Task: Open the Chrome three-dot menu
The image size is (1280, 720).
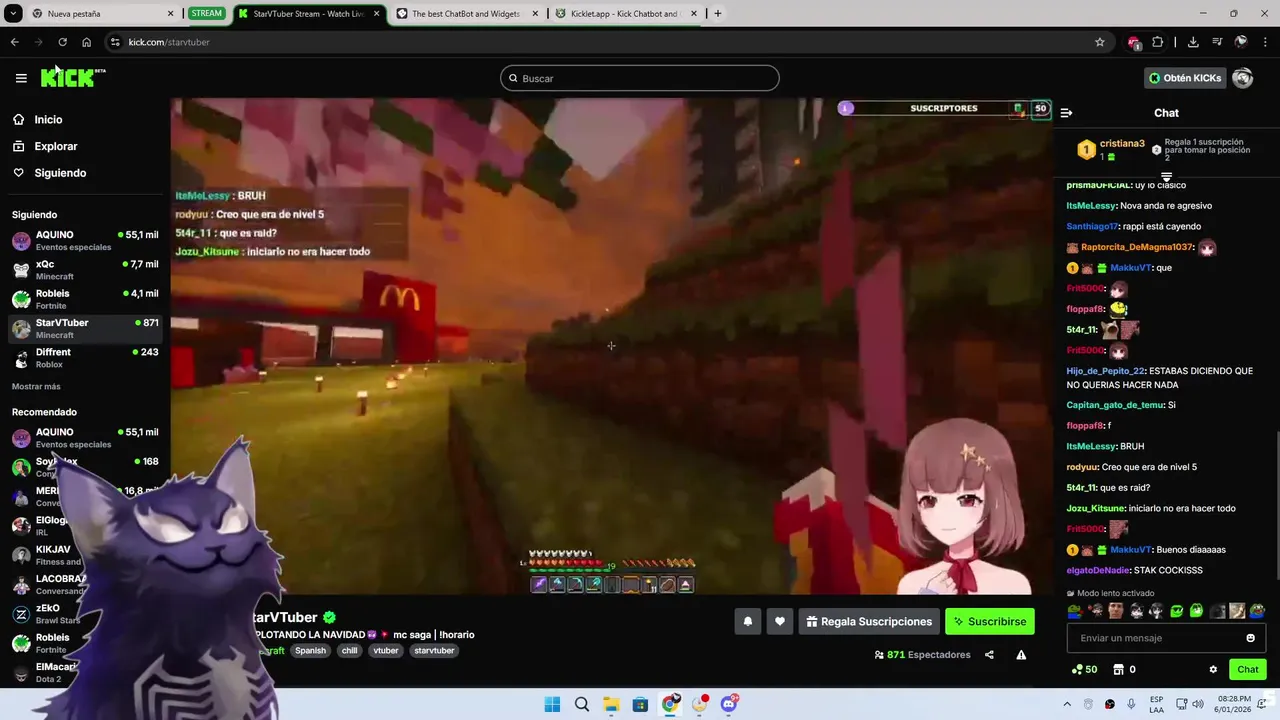Action: coord(1265,42)
